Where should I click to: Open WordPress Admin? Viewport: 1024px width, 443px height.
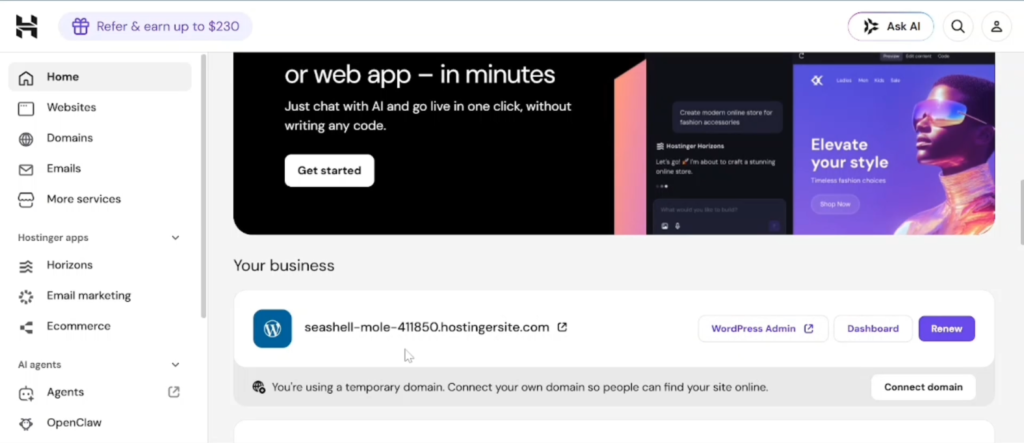(x=763, y=329)
